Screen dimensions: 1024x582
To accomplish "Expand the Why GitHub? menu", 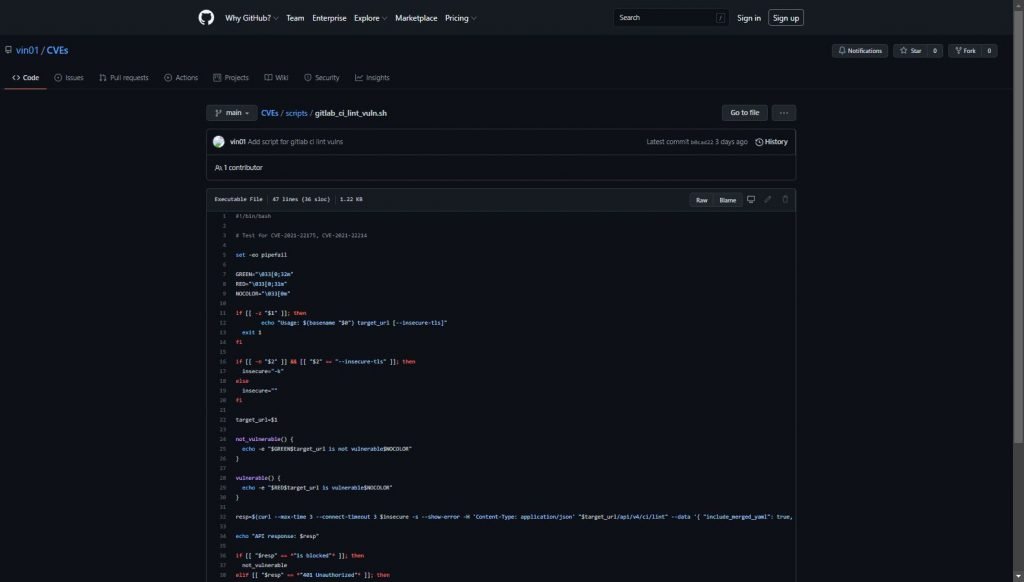I will pyautogui.click(x=251, y=18).
